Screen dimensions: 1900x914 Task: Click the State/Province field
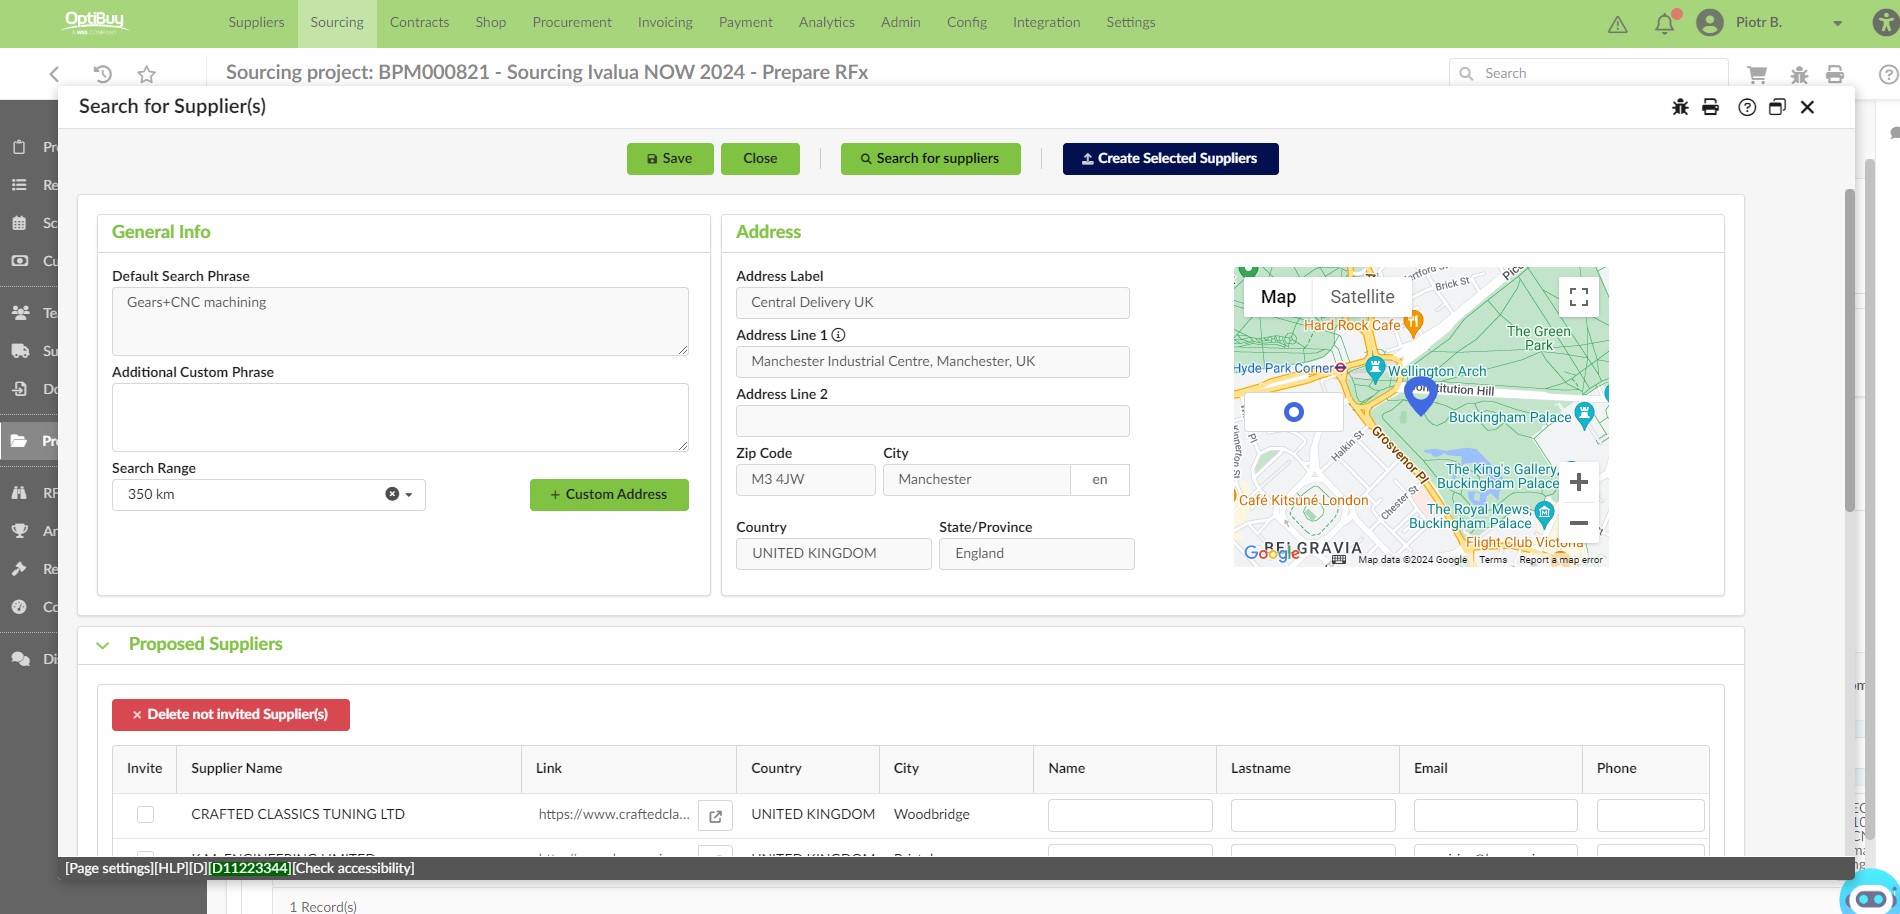click(1037, 554)
